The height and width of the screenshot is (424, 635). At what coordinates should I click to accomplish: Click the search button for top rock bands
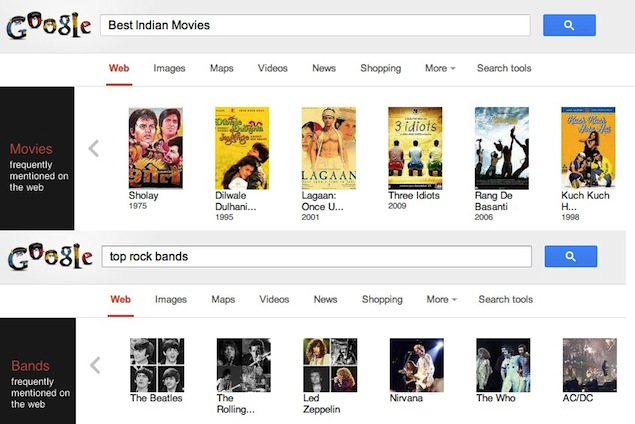[x=569, y=257]
